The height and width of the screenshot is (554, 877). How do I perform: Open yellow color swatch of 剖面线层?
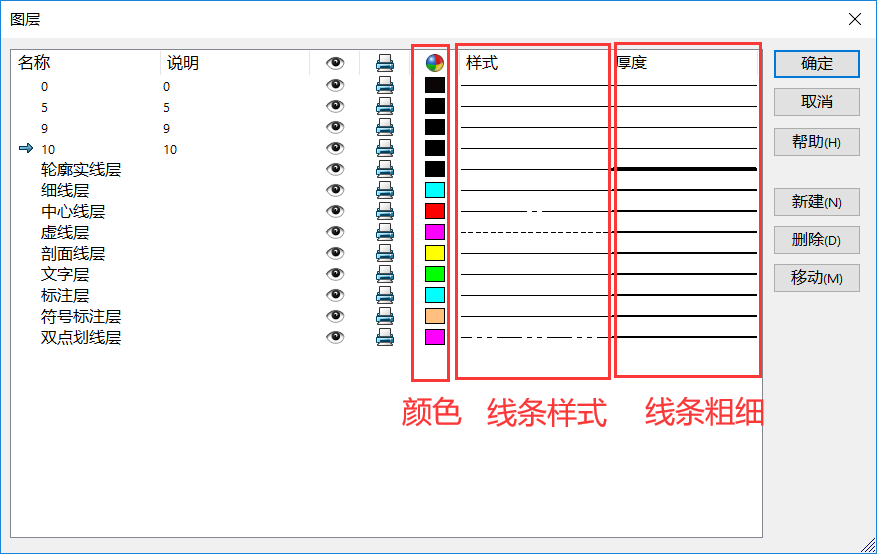[435, 253]
